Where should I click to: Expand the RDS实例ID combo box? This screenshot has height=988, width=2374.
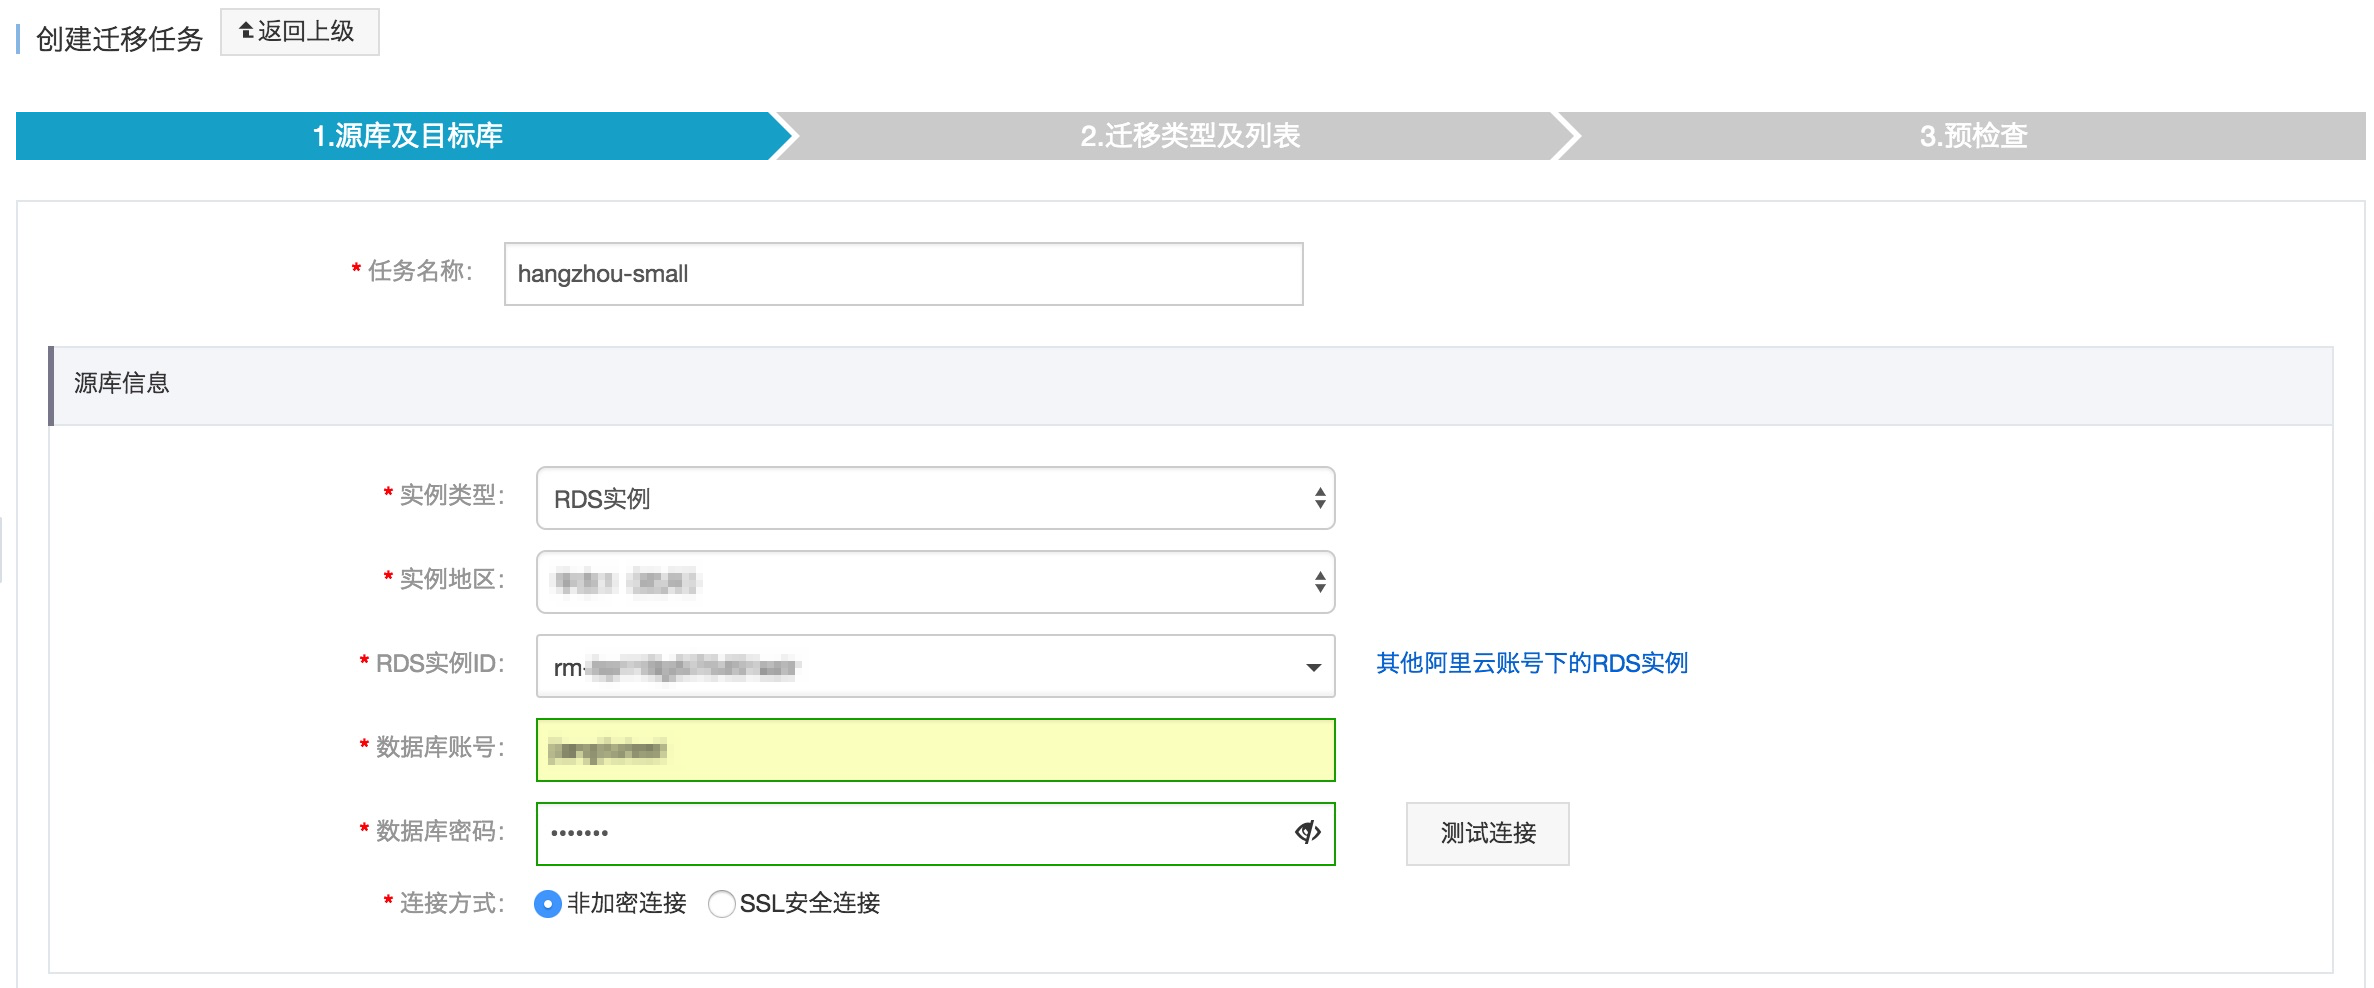pos(935,666)
